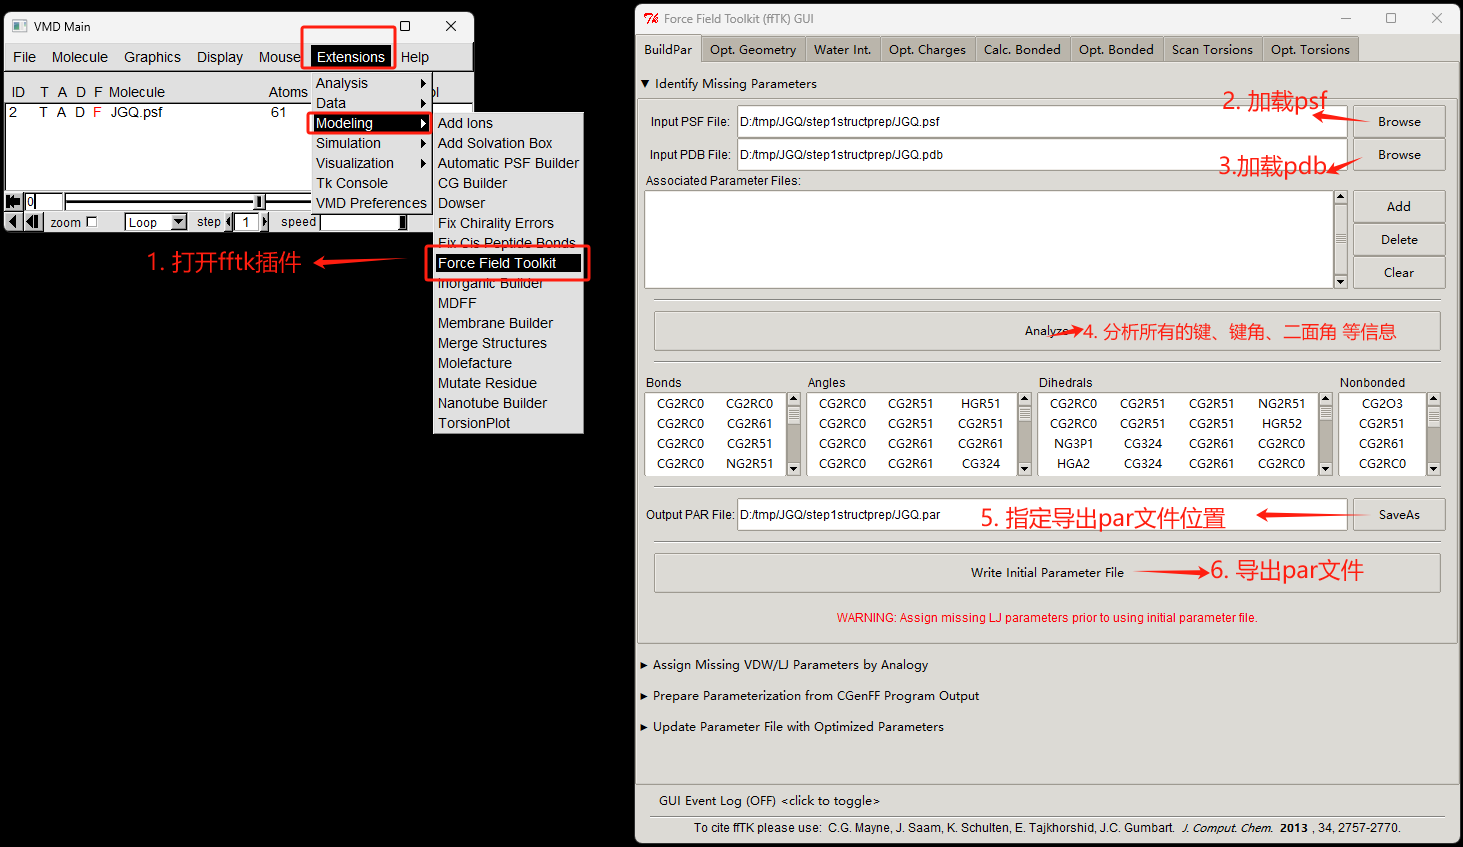Viewport: 1463px width, 847px height.
Task: Select CG Builder entry
Action: (508, 183)
